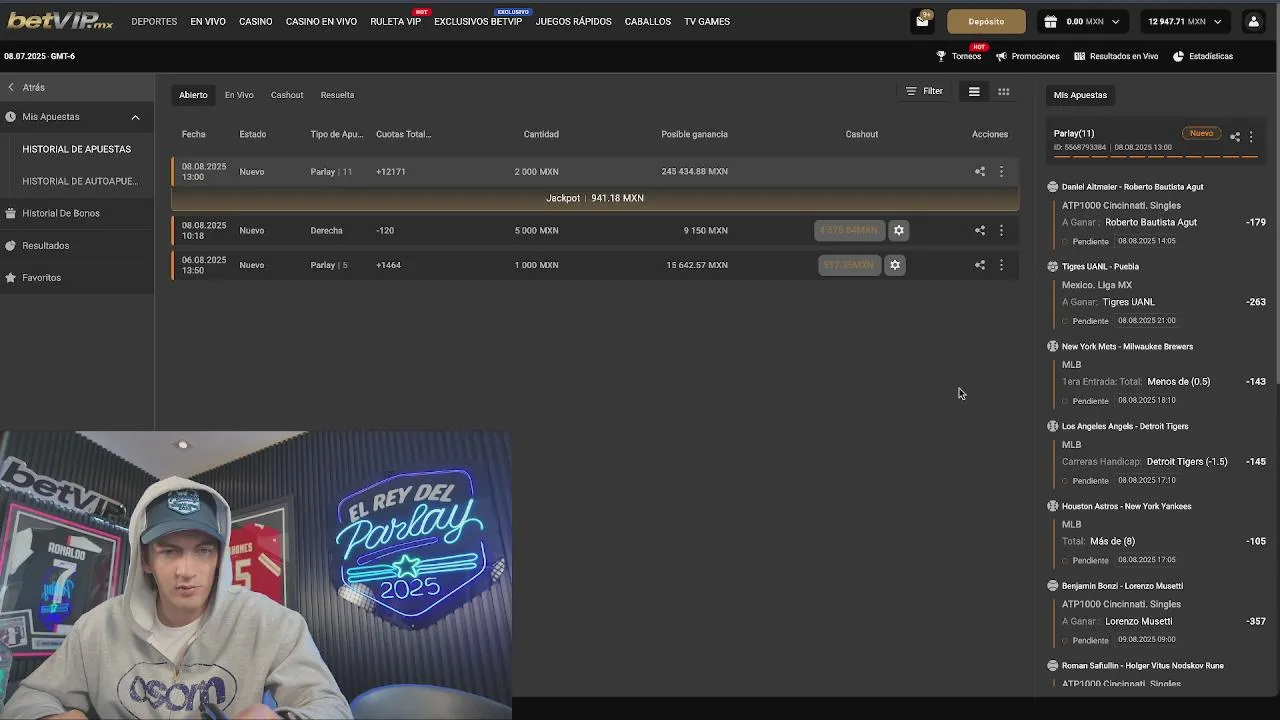Open cashout settings gear for Derecha bet
The width and height of the screenshot is (1280, 720).
[899, 230]
